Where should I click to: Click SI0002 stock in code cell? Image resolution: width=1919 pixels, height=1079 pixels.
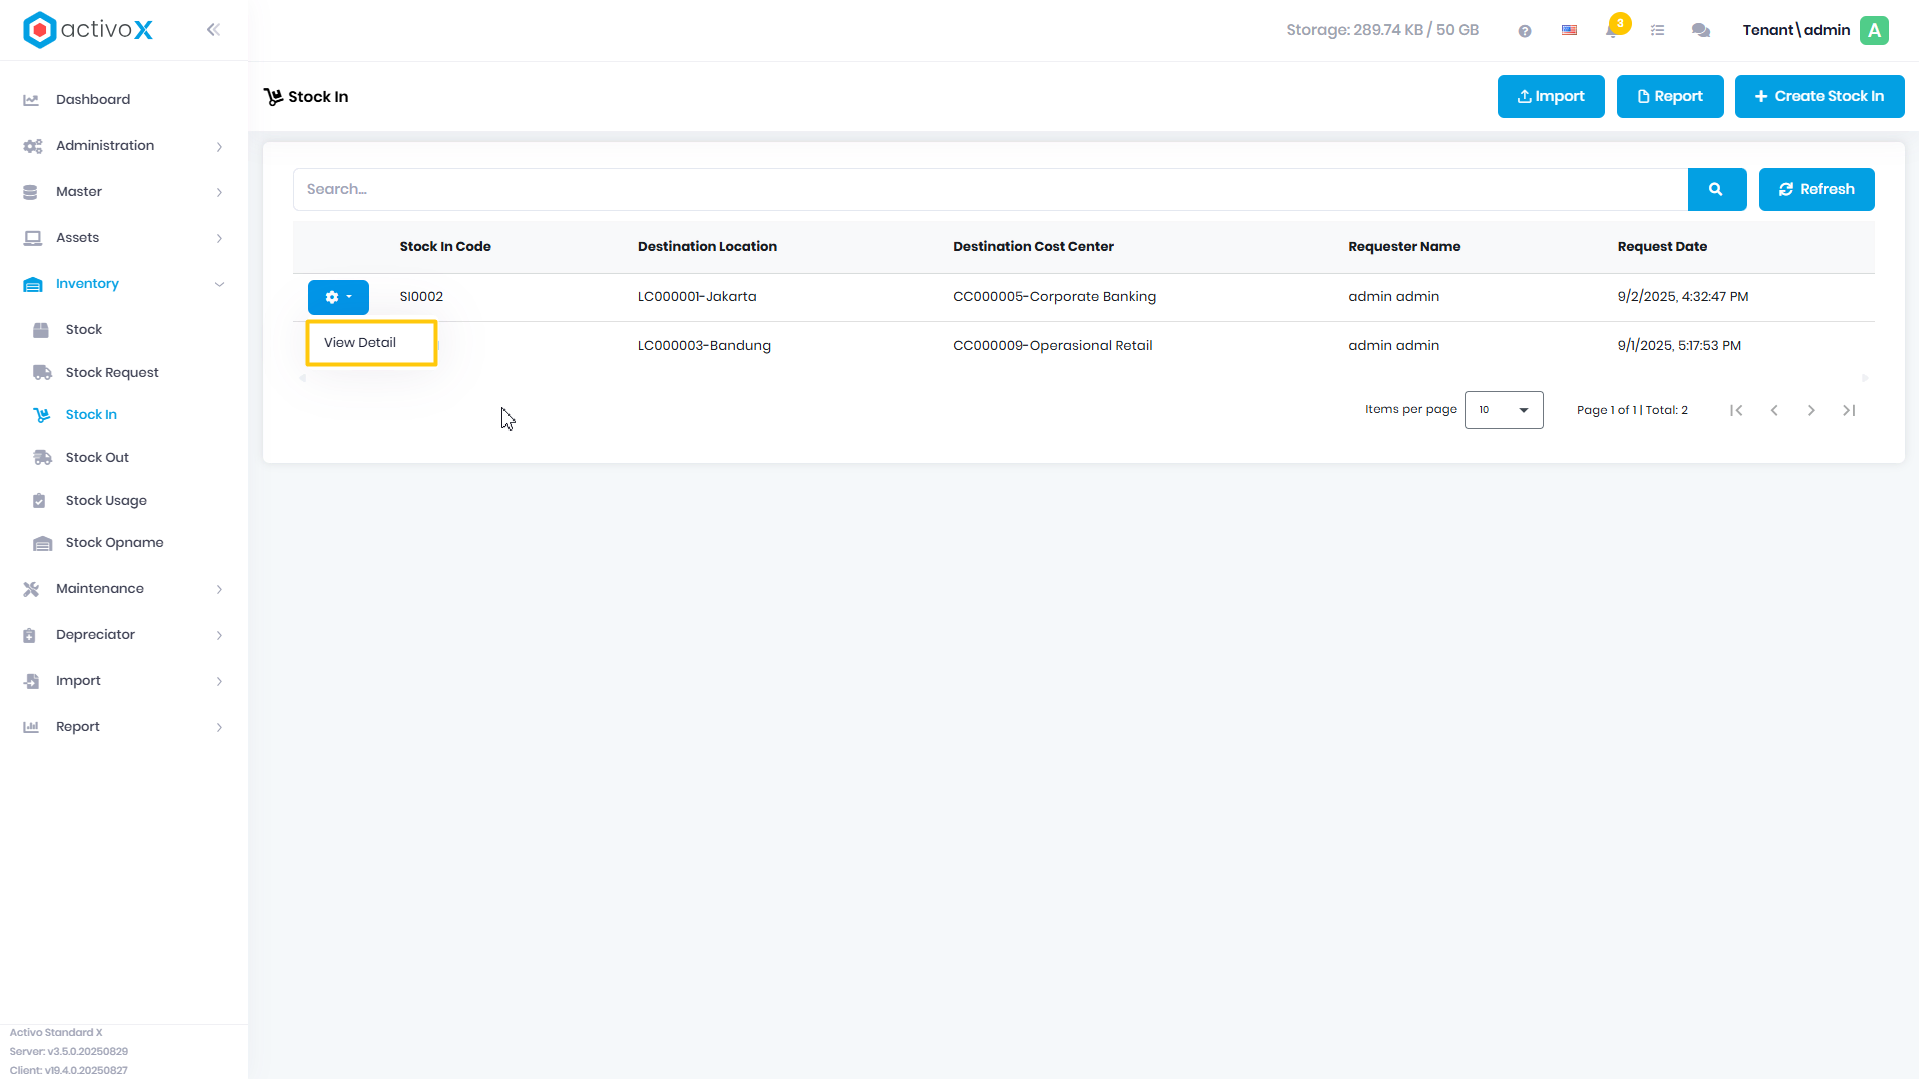click(x=421, y=297)
